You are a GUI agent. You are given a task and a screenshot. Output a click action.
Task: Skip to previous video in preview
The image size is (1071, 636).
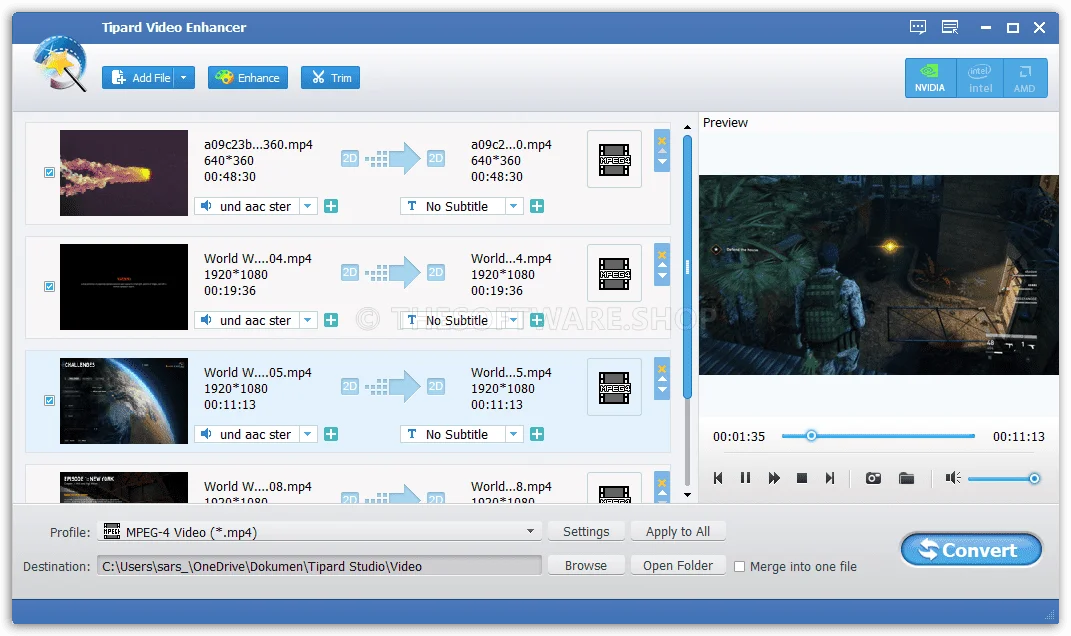(x=718, y=478)
